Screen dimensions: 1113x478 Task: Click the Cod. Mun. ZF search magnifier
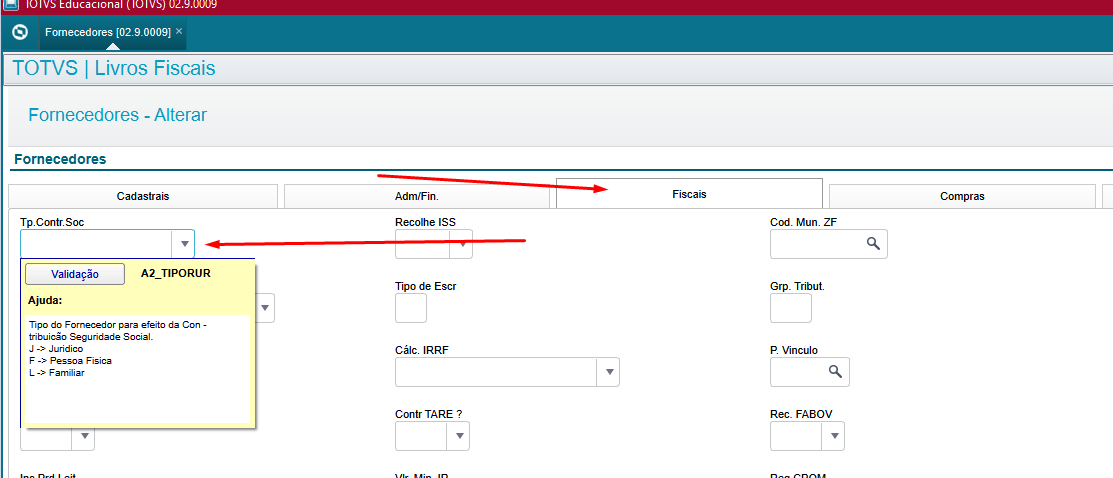[x=873, y=244]
